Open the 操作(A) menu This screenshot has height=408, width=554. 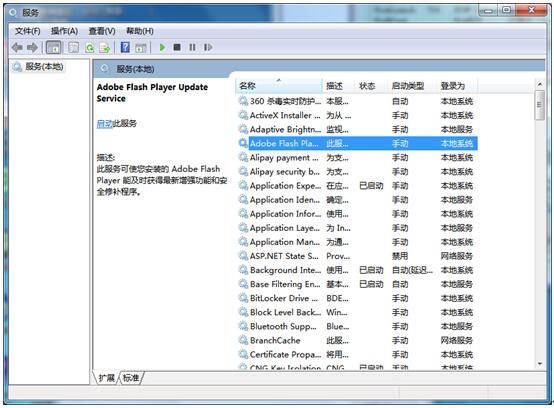pyautogui.click(x=64, y=31)
